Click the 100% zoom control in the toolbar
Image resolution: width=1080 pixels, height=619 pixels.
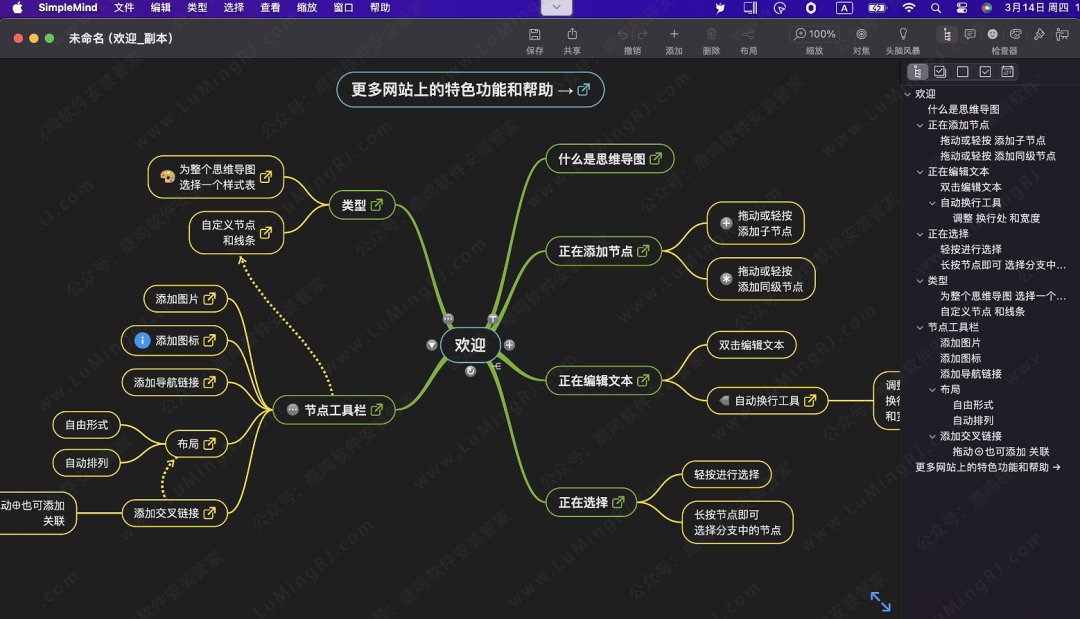(816, 33)
